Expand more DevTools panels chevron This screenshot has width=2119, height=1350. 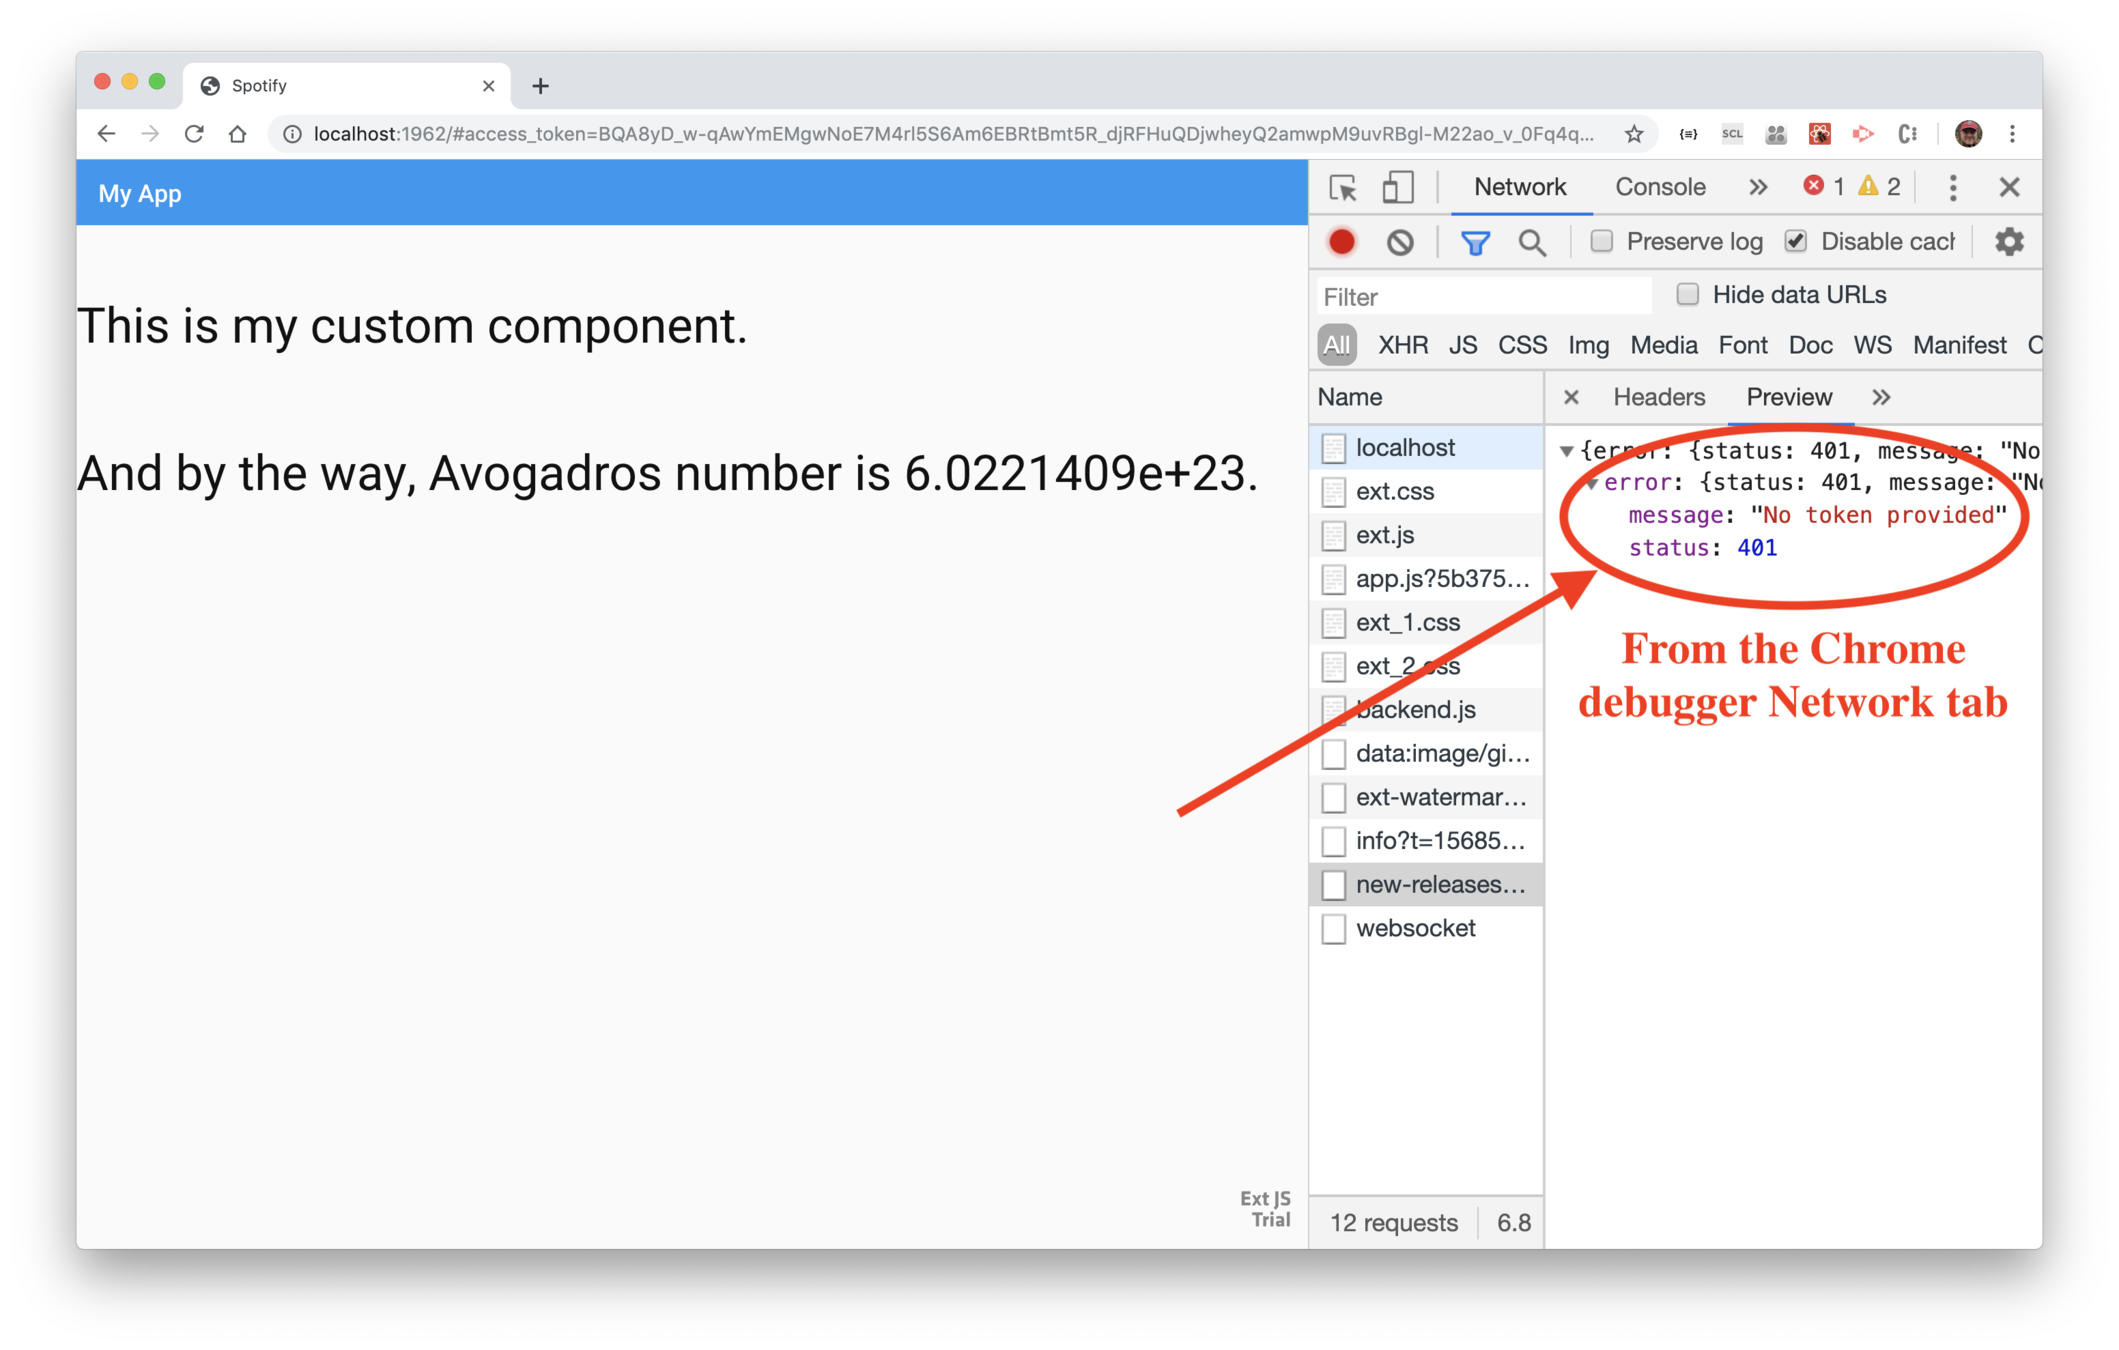point(1758,187)
